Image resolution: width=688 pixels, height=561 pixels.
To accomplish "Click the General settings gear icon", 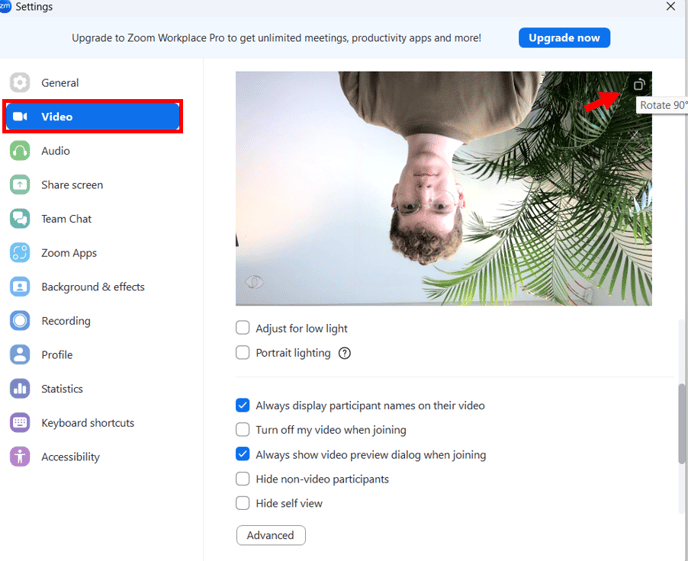I will pos(20,83).
